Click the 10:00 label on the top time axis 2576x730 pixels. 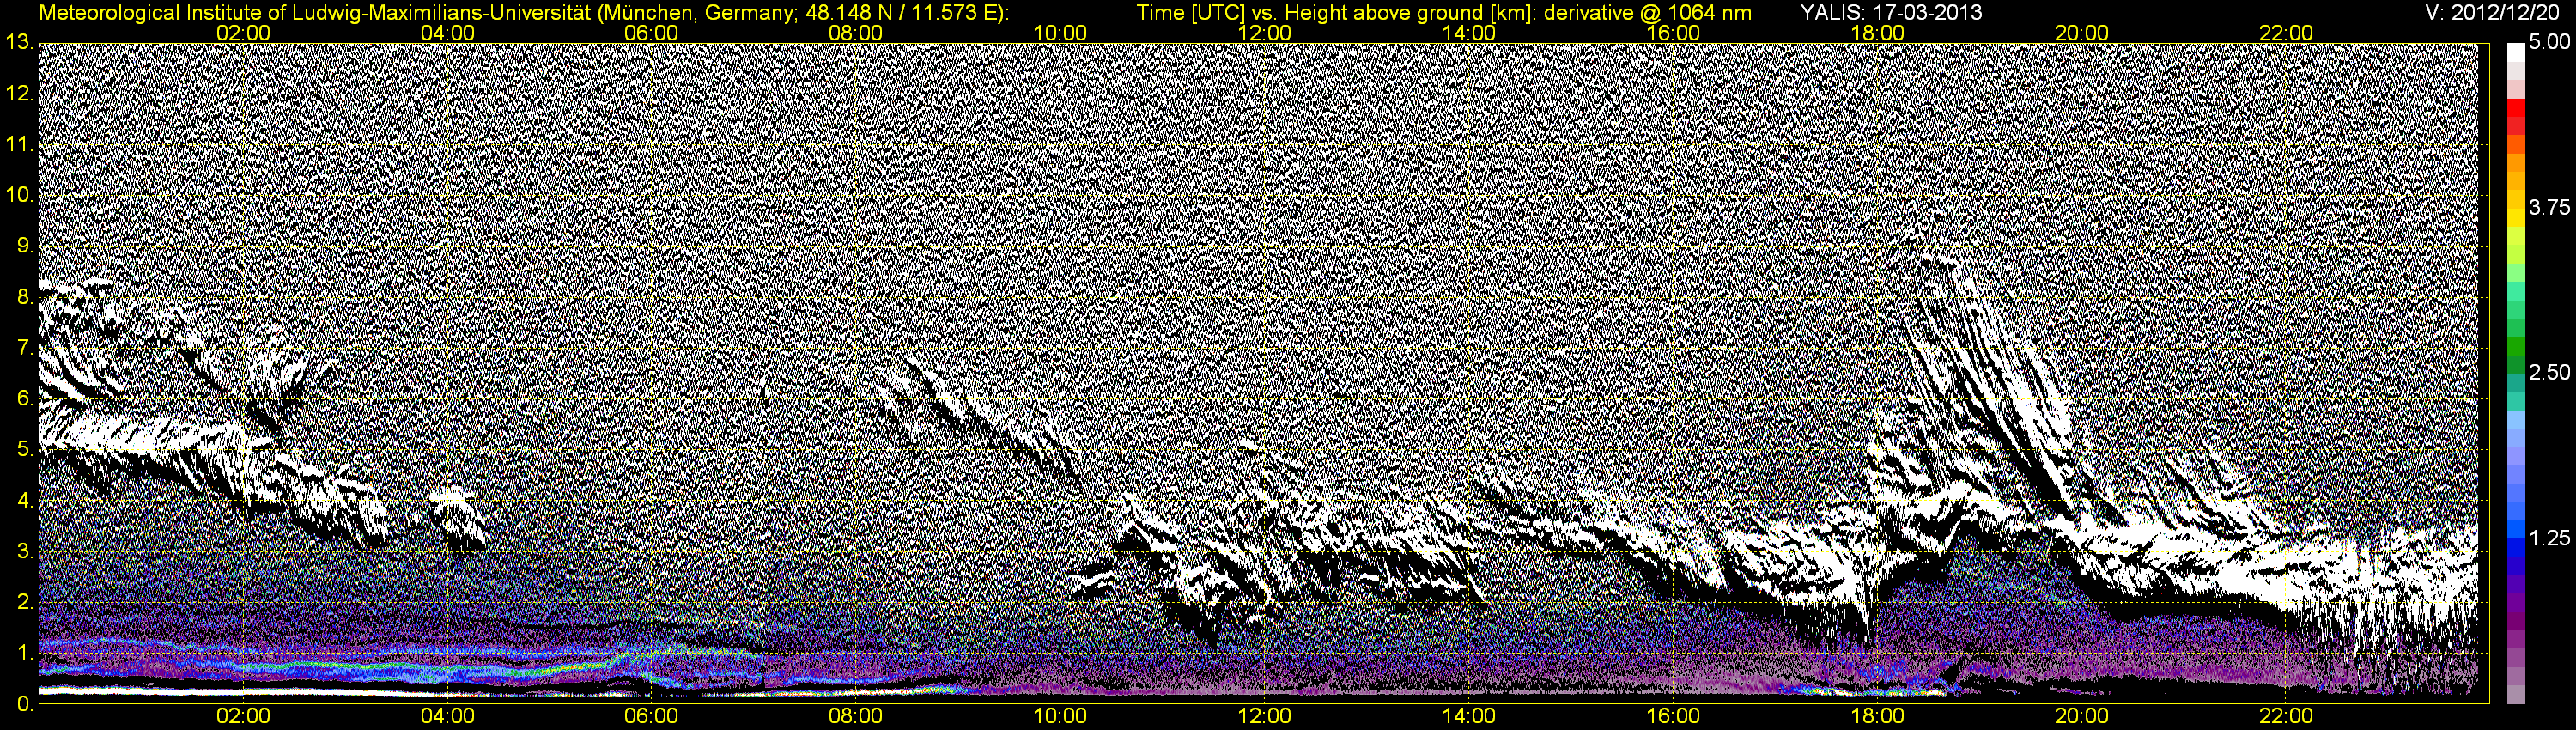[1061, 33]
